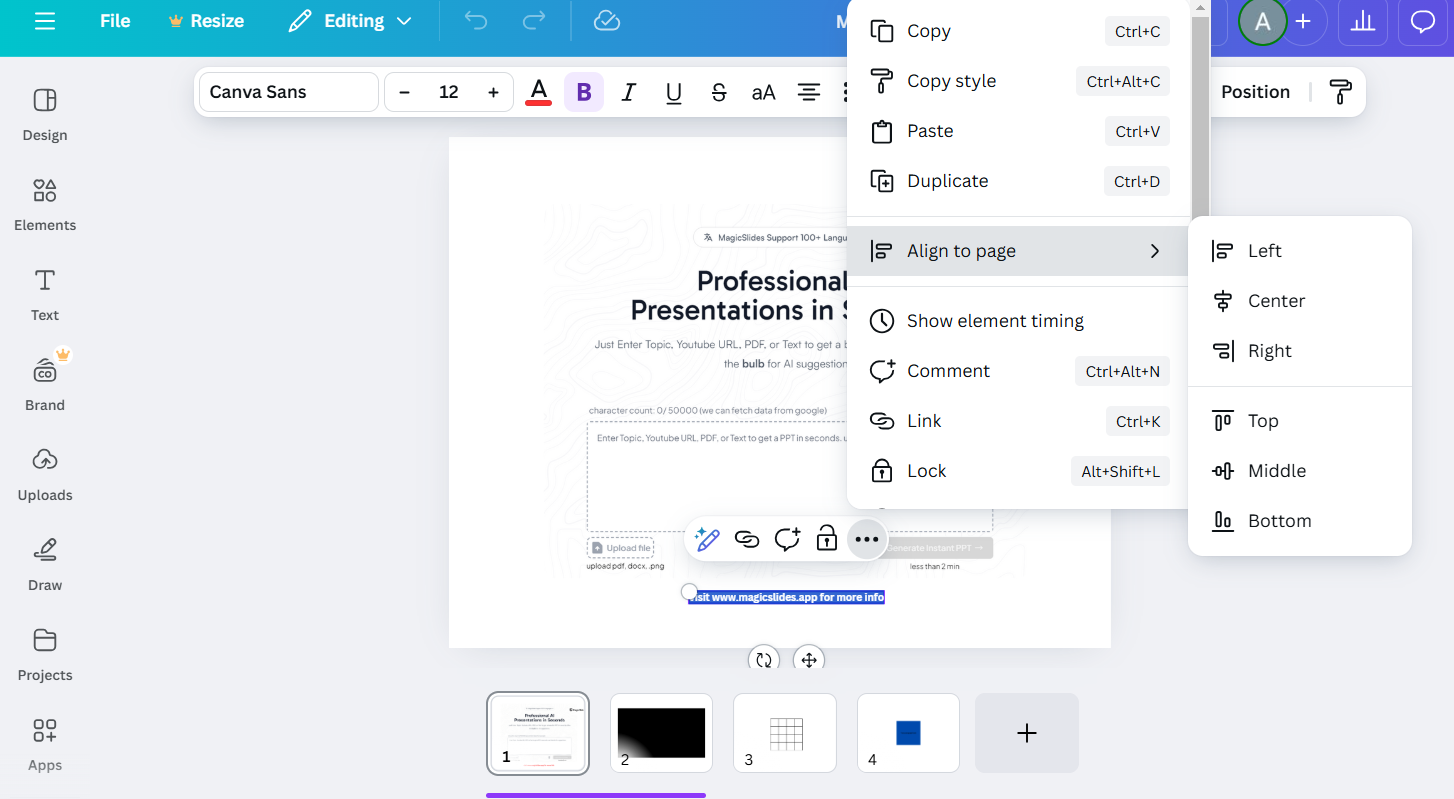The image size is (1454, 799).
Task: Click the font size field showing 12
Action: (x=449, y=92)
